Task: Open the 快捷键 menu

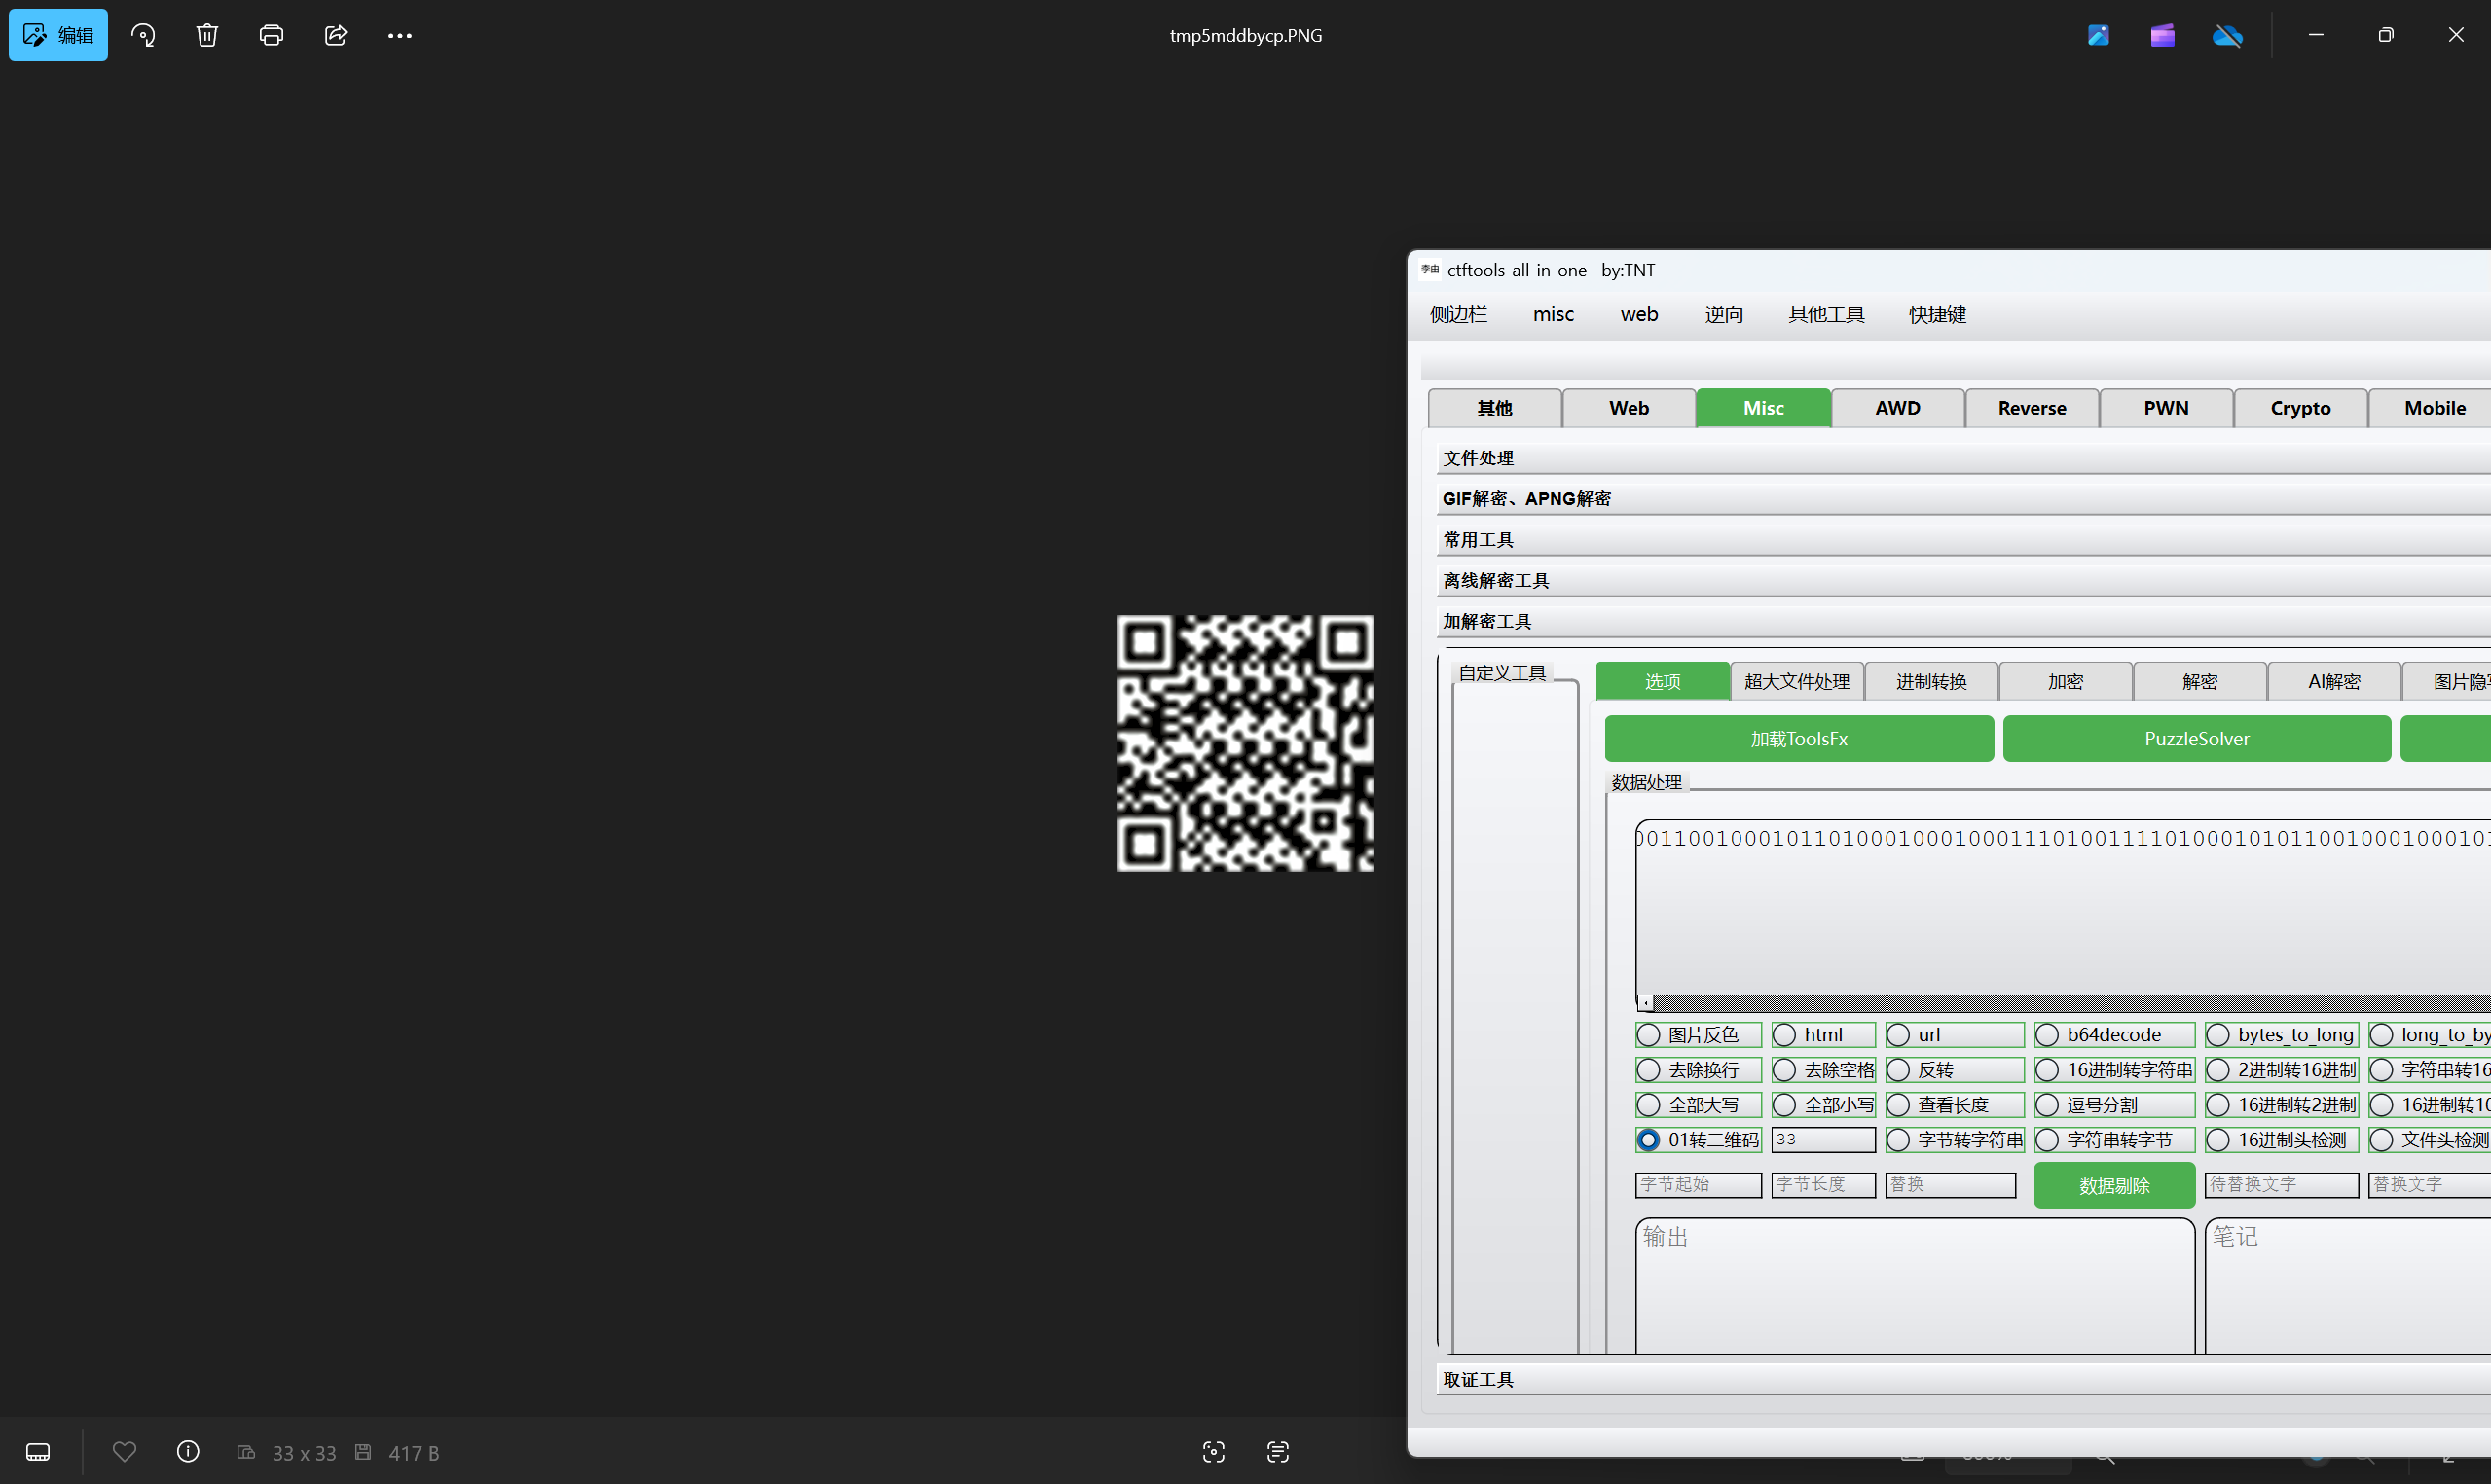Action: coord(1937,314)
